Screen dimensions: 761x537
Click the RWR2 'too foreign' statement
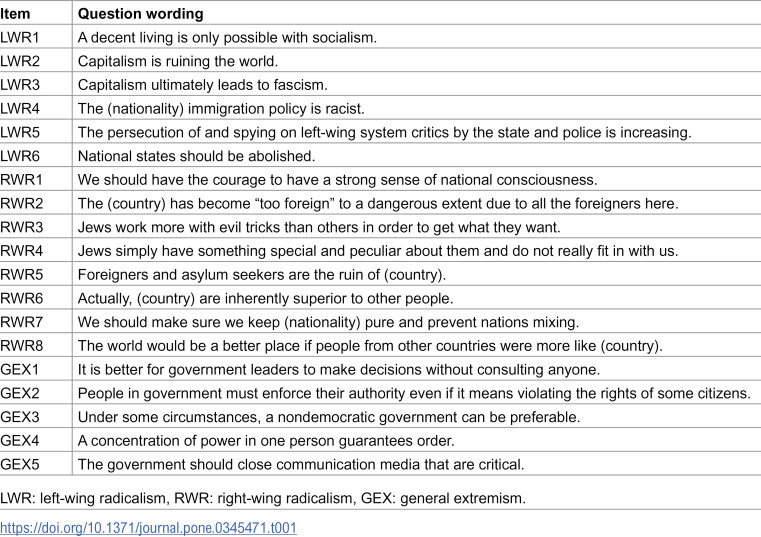click(x=378, y=203)
